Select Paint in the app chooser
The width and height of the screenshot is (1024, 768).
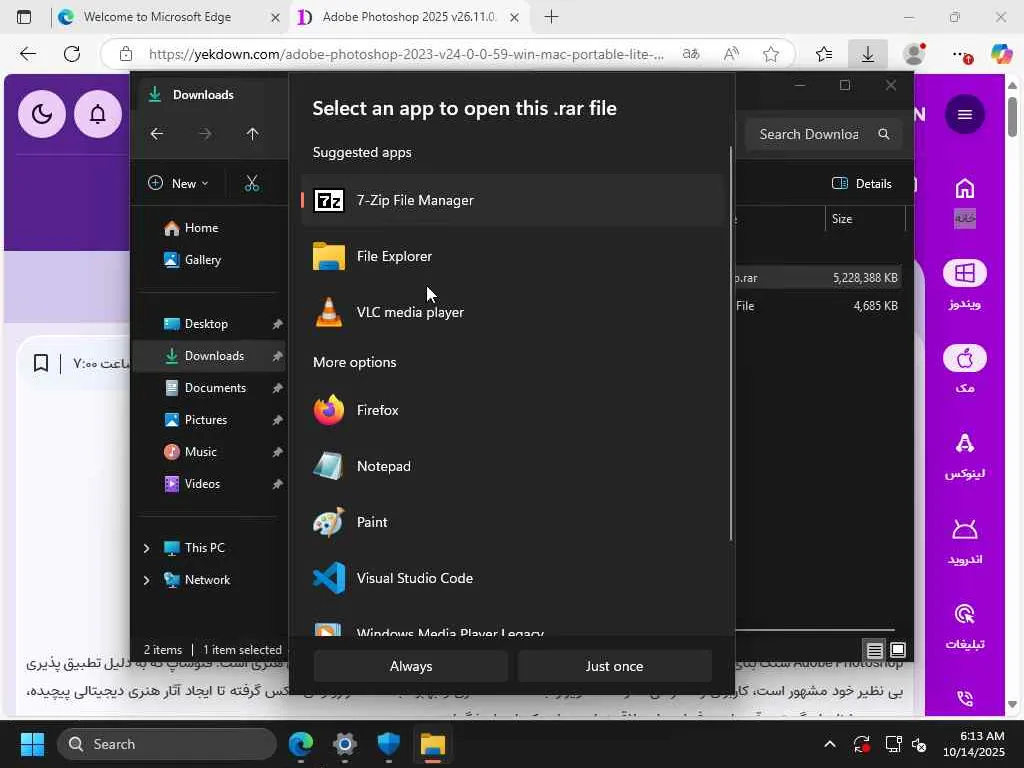pyautogui.click(x=513, y=522)
